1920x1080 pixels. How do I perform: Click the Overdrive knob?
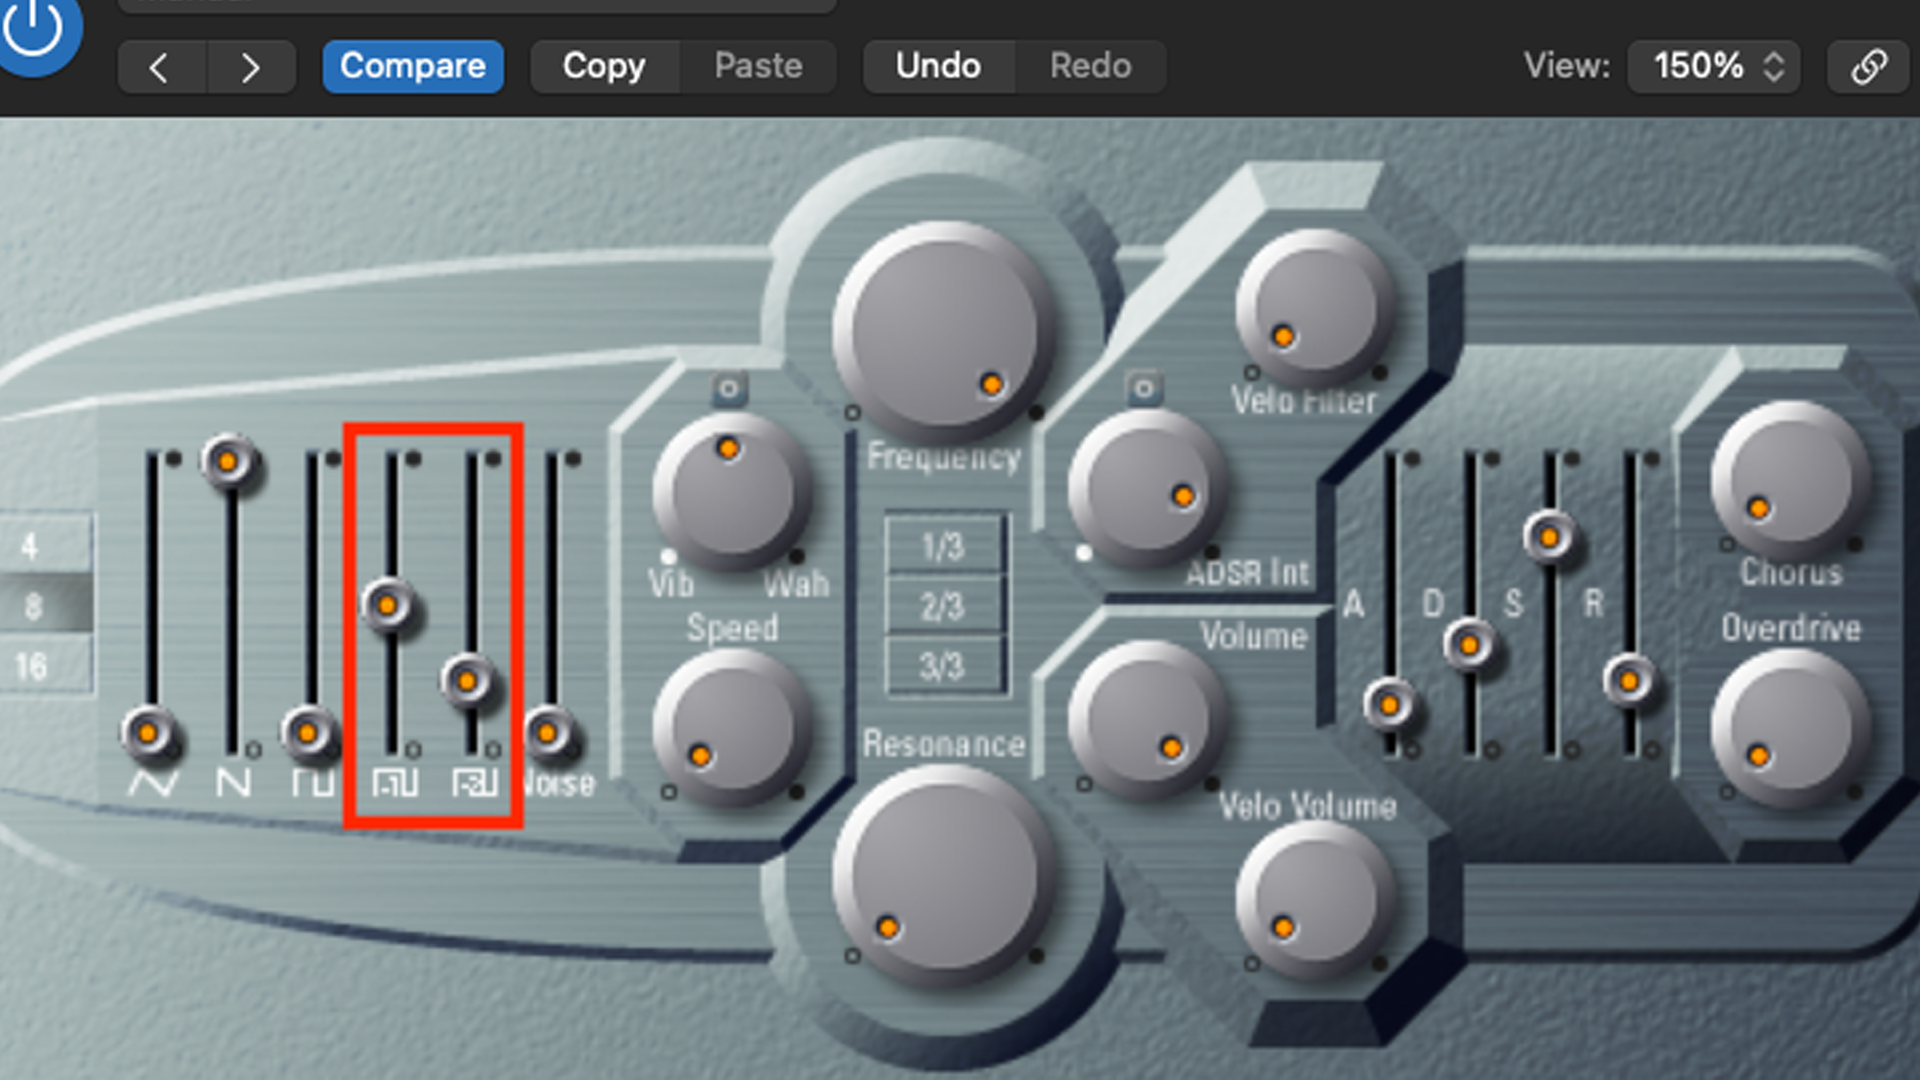1790,726
